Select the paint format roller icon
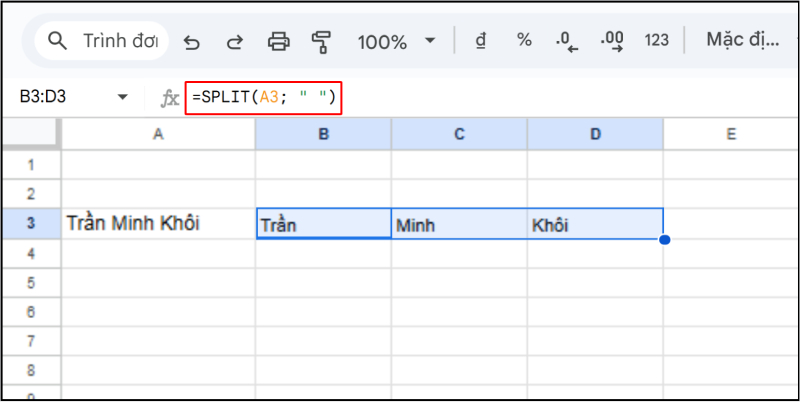Image resolution: width=800 pixels, height=402 pixels. [321, 42]
